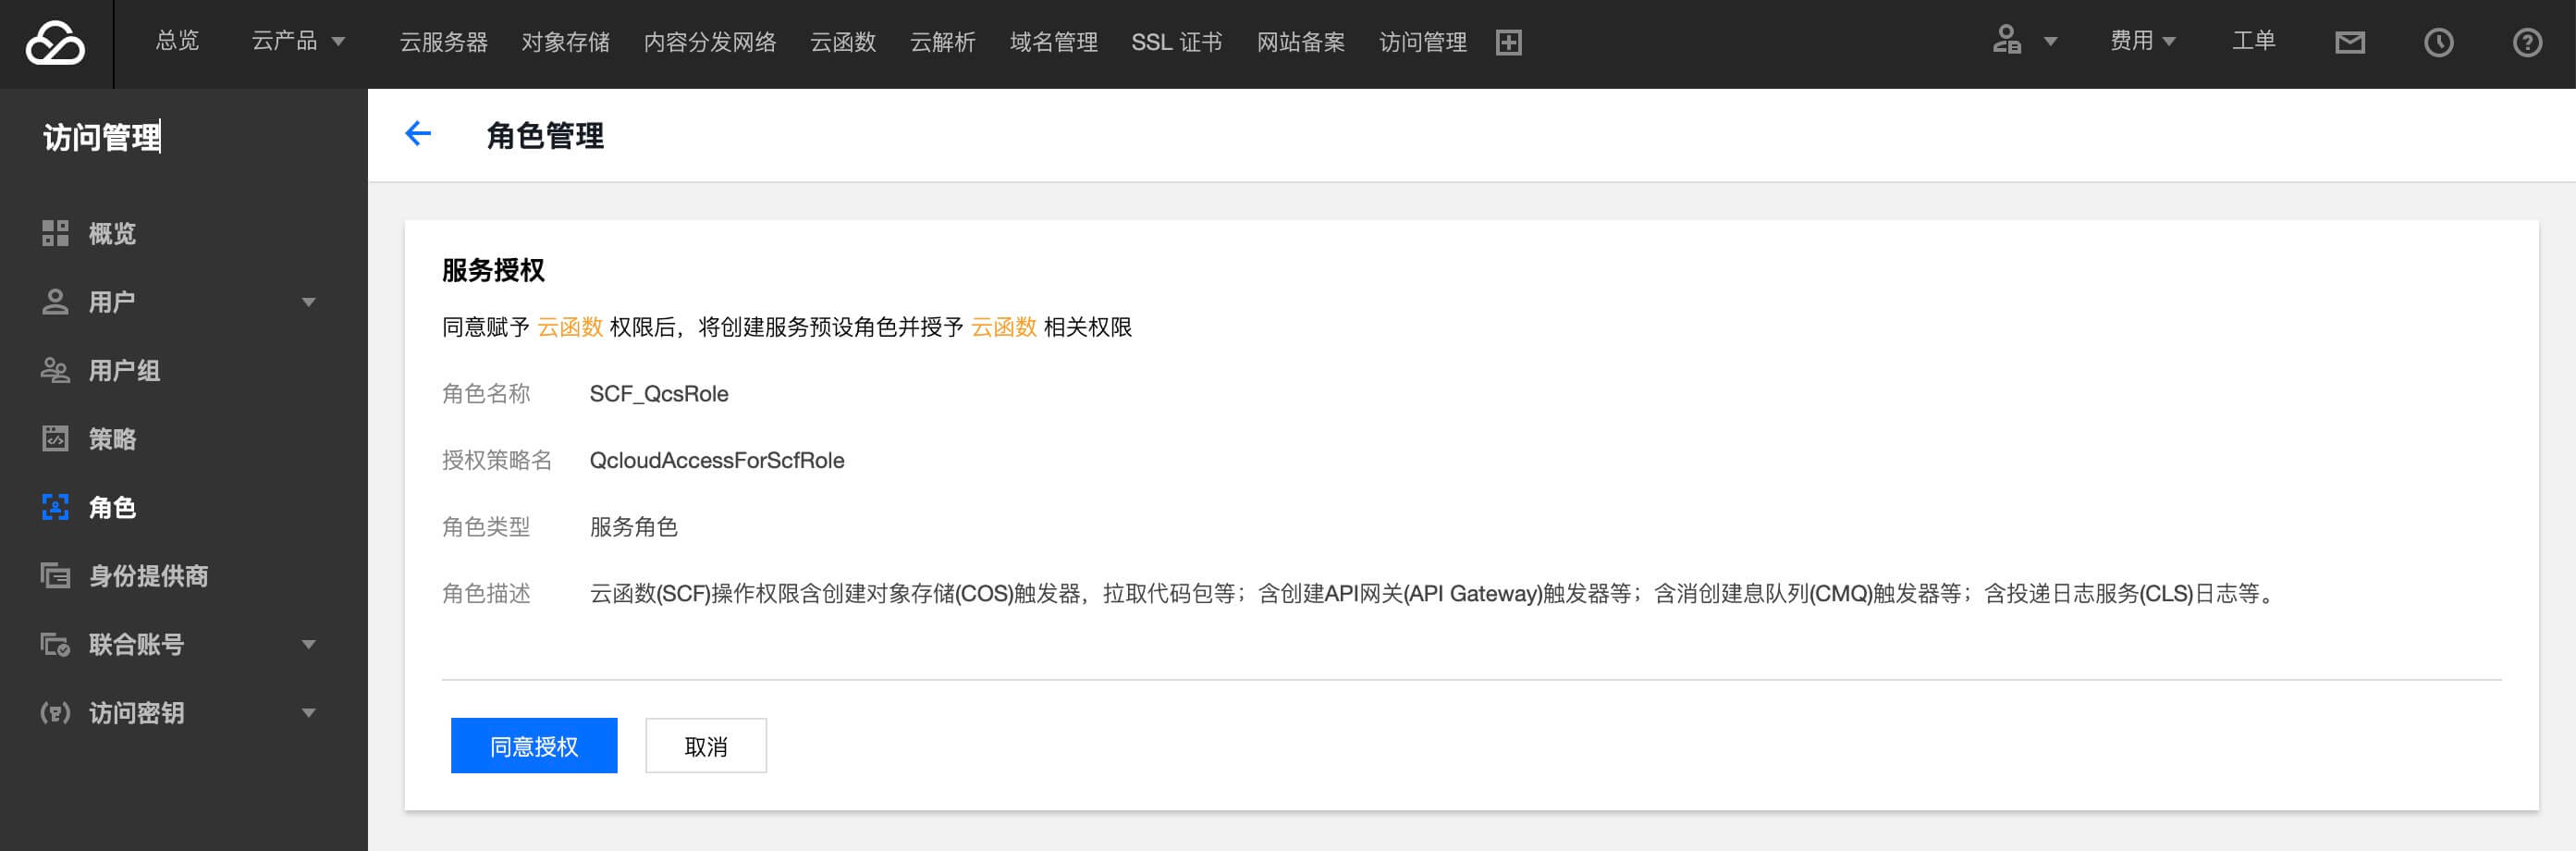Open the 费用 dropdown menu
The image size is (2576, 851).
click(2142, 41)
